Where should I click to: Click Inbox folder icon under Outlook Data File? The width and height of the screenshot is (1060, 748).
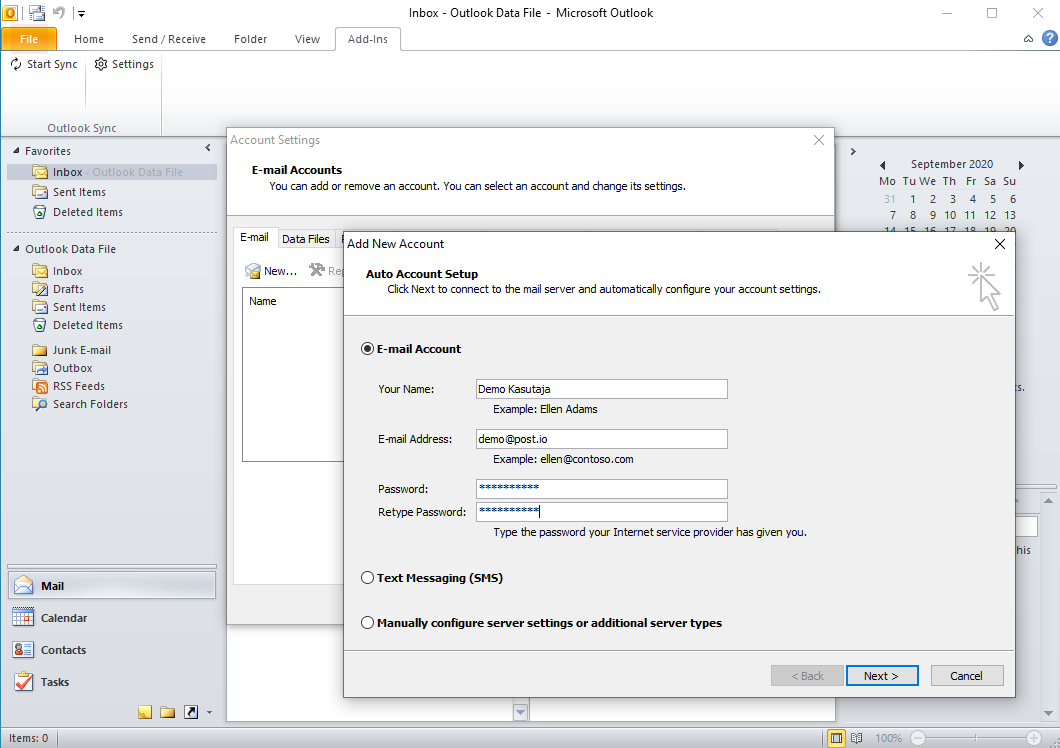point(40,271)
